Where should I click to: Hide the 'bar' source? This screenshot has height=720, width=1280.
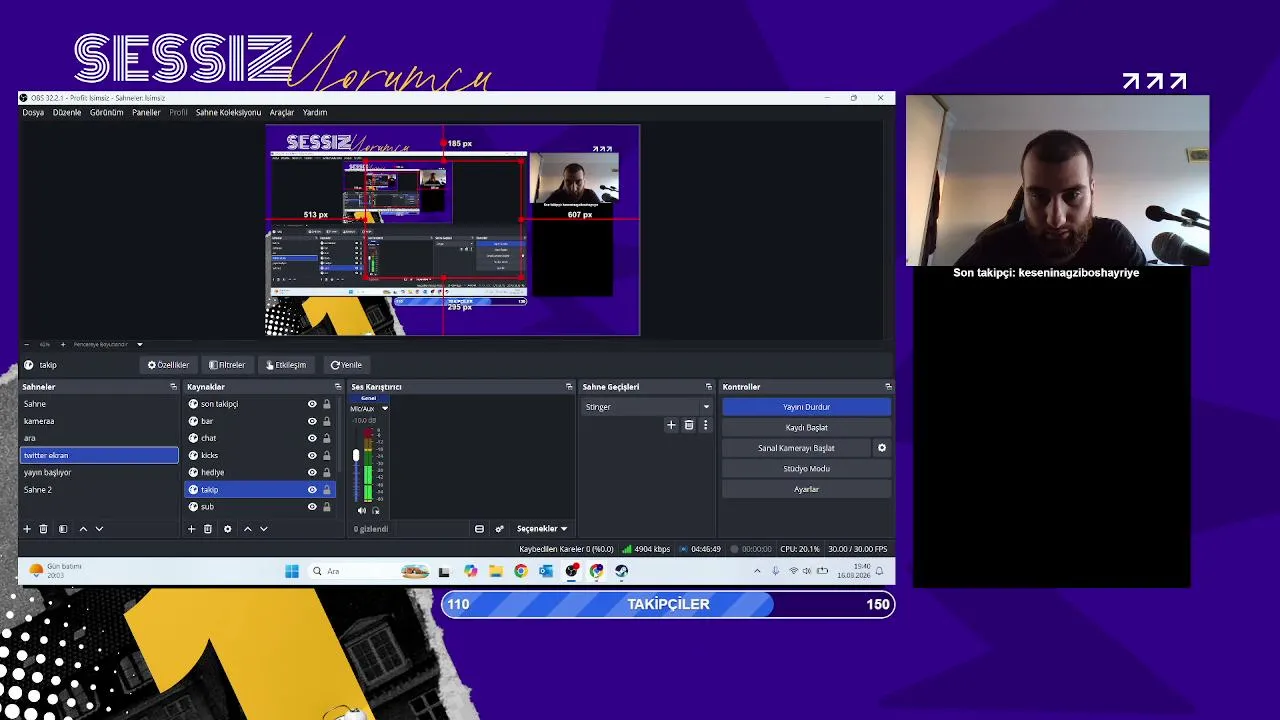pyautogui.click(x=312, y=421)
